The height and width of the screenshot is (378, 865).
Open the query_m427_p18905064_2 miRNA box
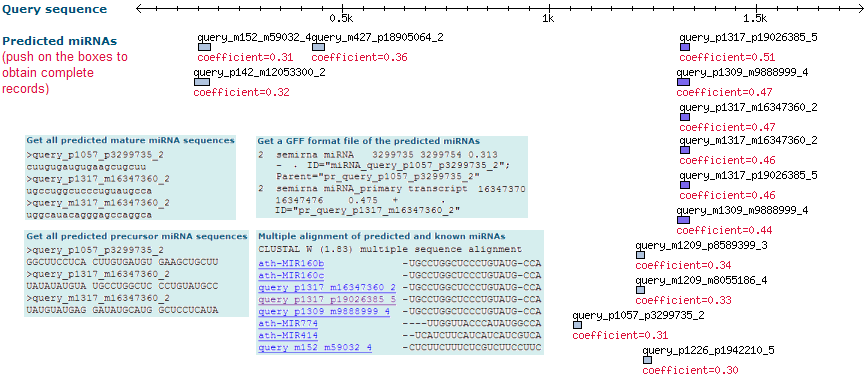coord(318,47)
